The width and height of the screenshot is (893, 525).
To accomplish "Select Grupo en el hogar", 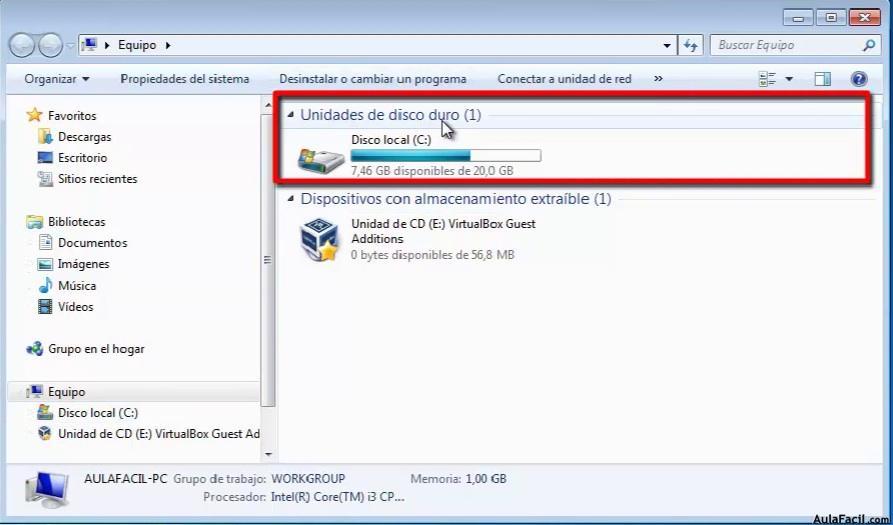I will pos(96,349).
